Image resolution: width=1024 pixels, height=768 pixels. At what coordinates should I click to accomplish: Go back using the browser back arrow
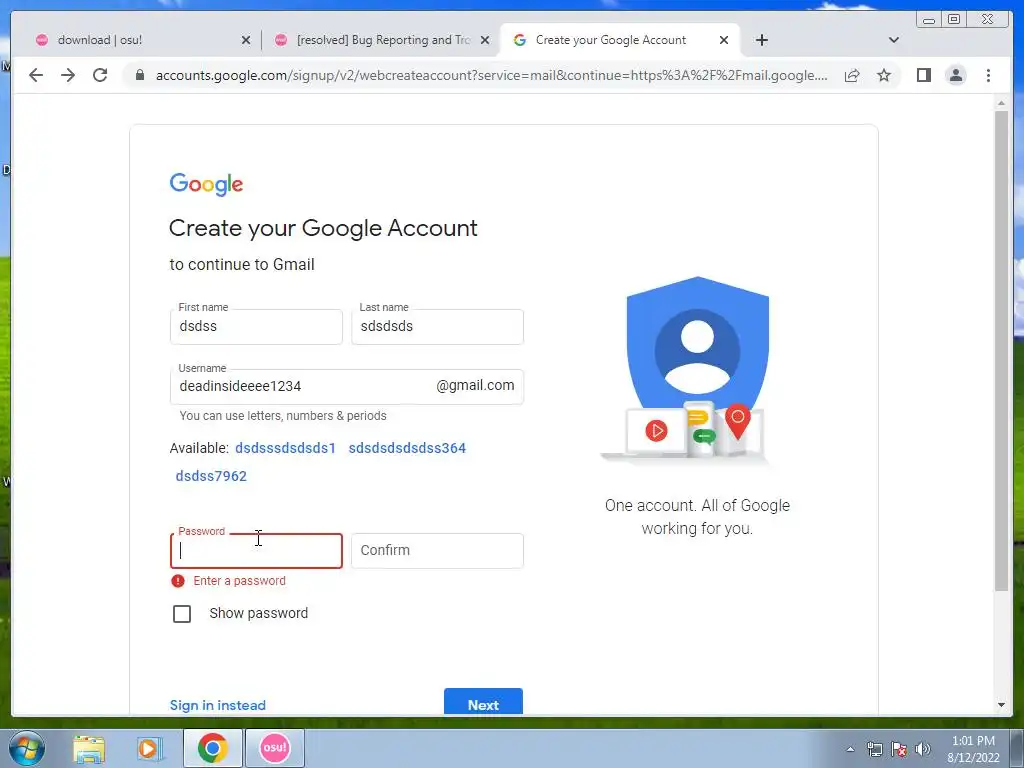[x=36, y=75]
